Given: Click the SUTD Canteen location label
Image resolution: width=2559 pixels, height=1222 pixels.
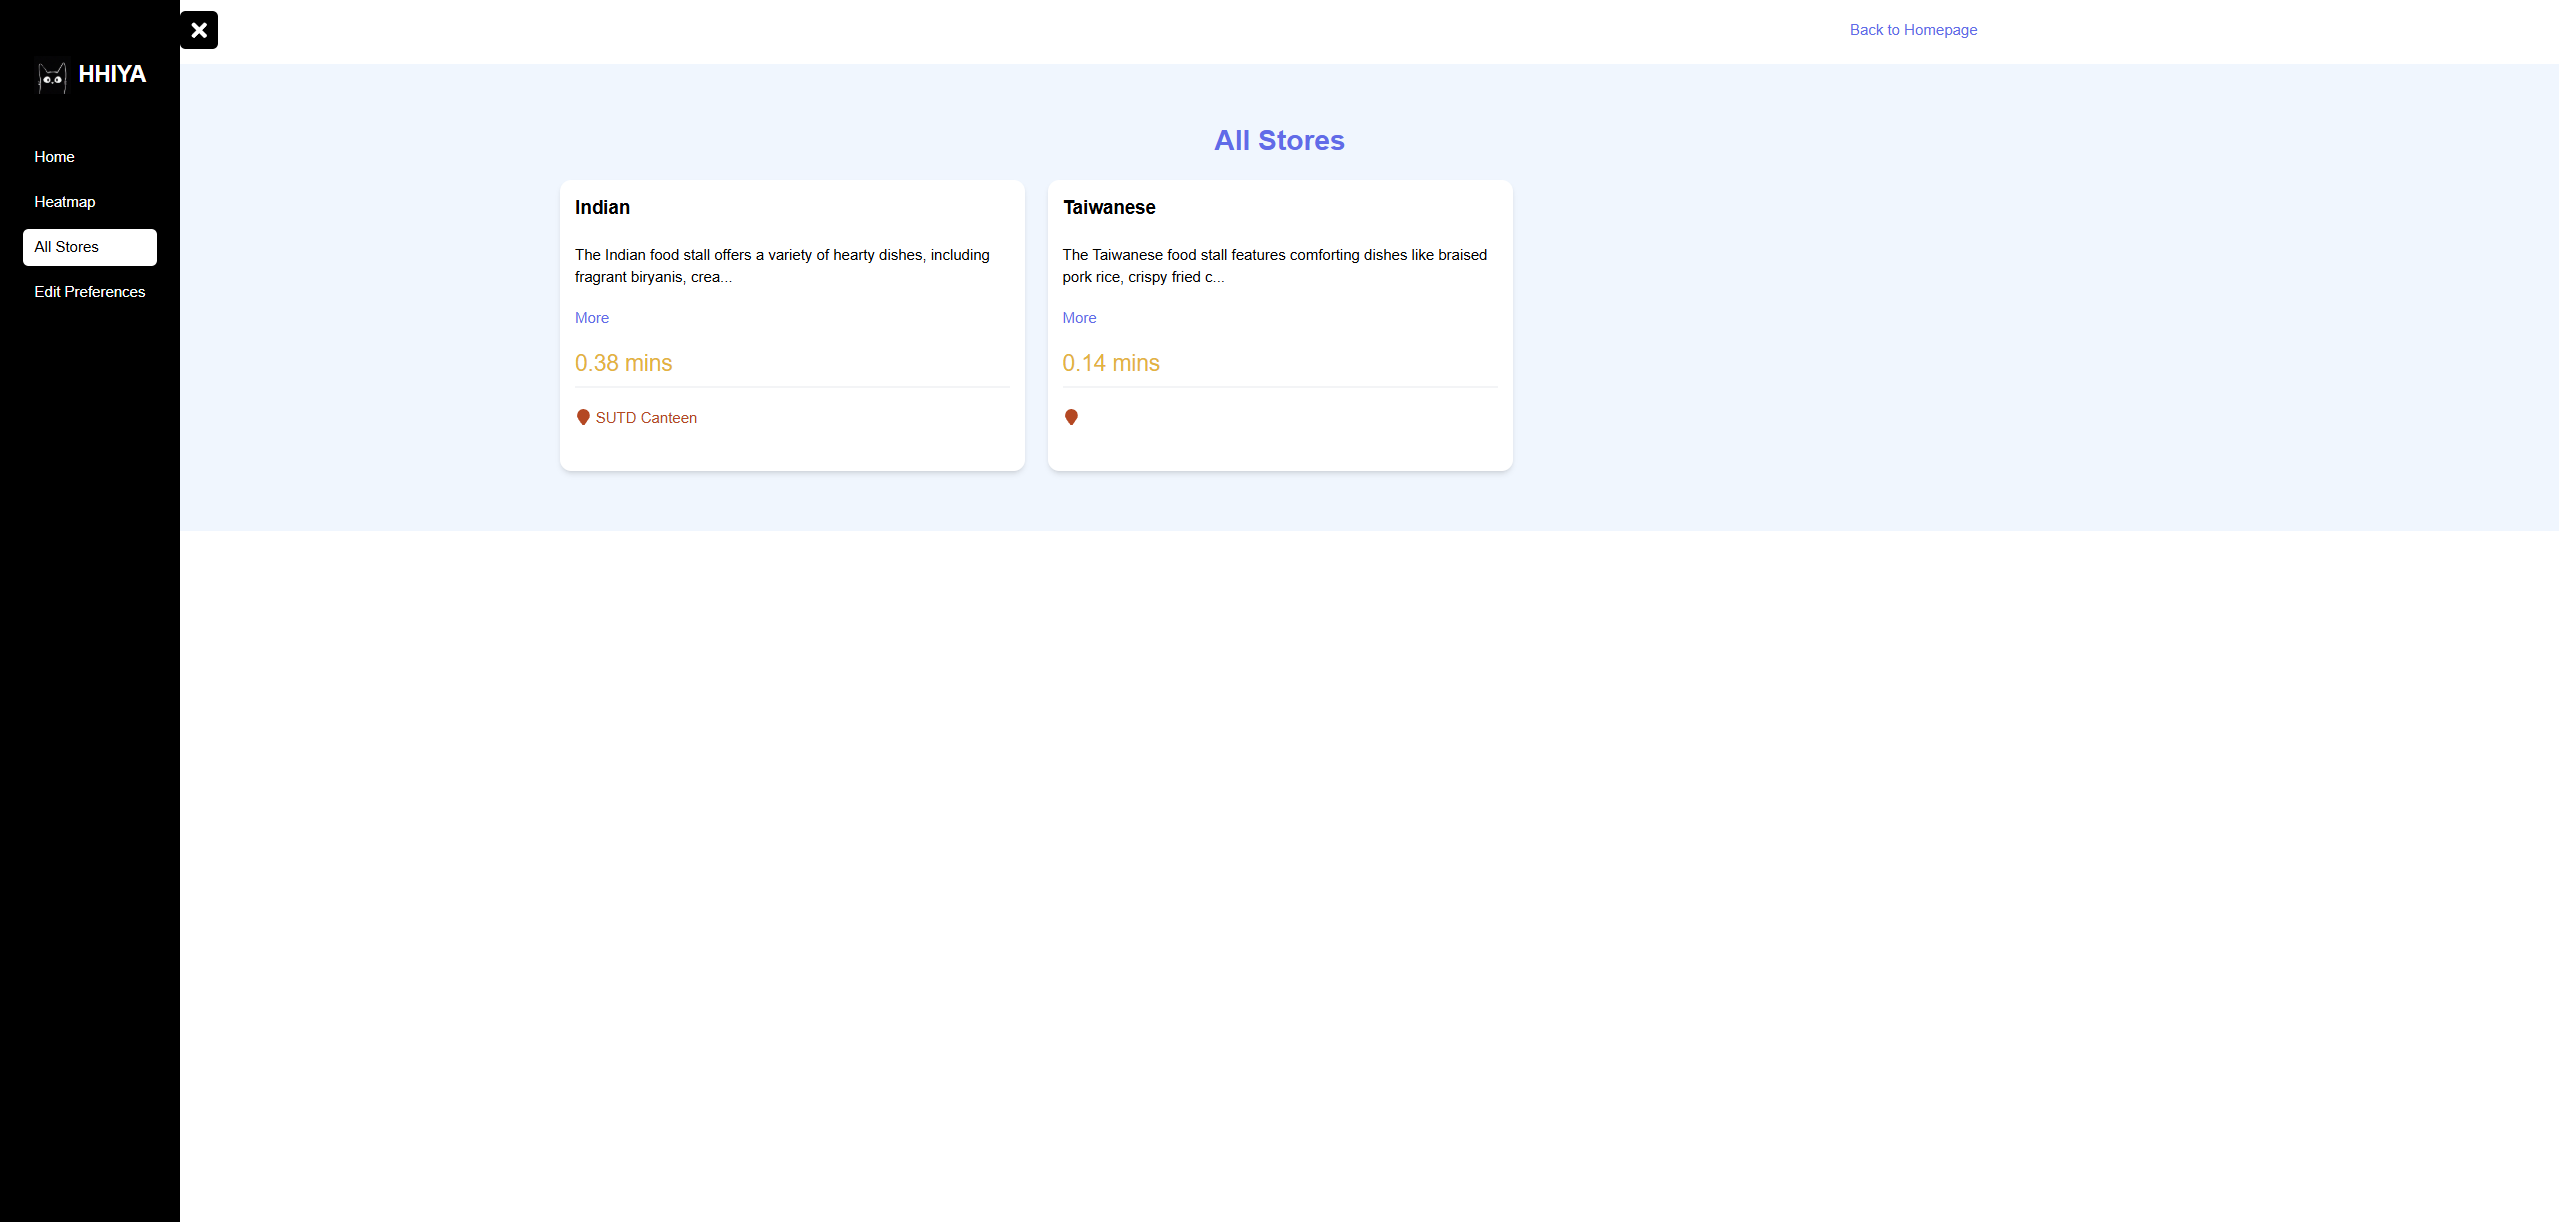Looking at the screenshot, I should [x=646, y=418].
